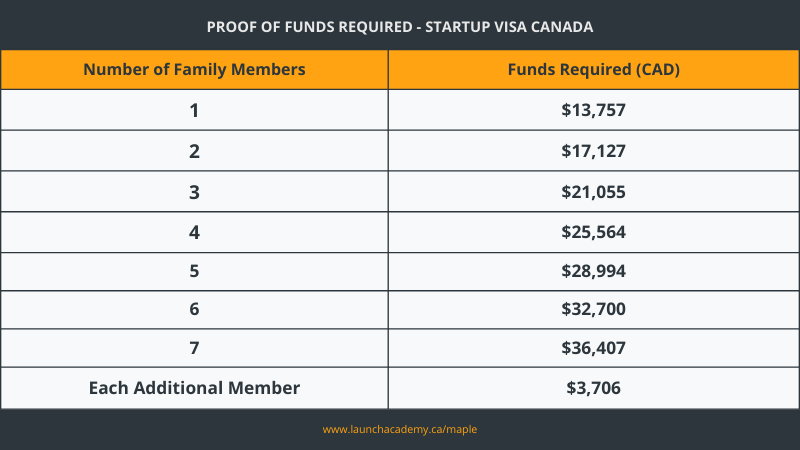Select the family members cell showing 3
Viewport: 800px width, 450px height.
pyautogui.click(x=194, y=192)
